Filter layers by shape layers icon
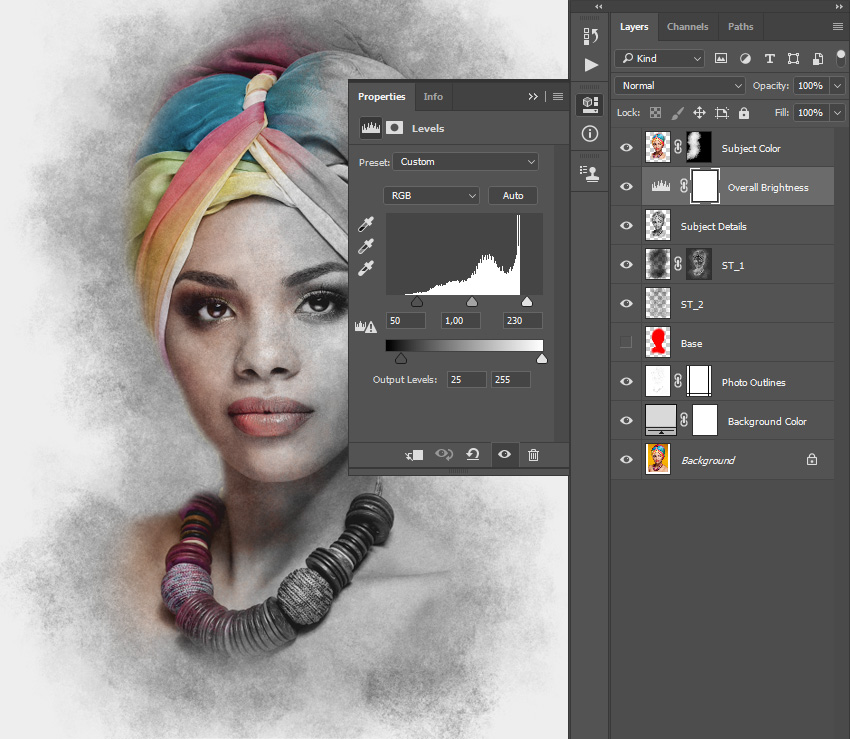The height and width of the screenshot is (739, 850). [x=793, y=59]
